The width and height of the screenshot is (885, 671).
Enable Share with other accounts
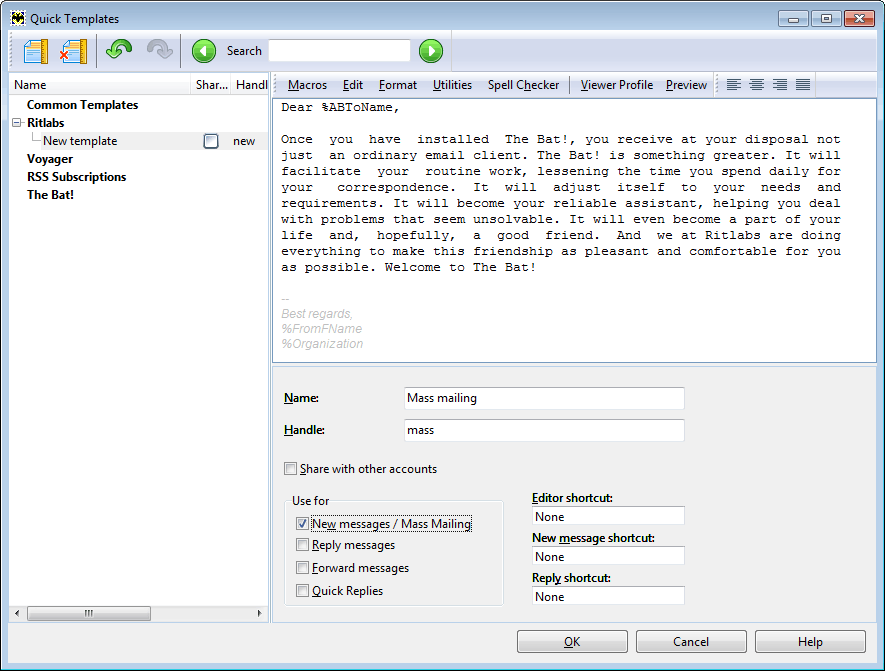[x=291, y=468]
